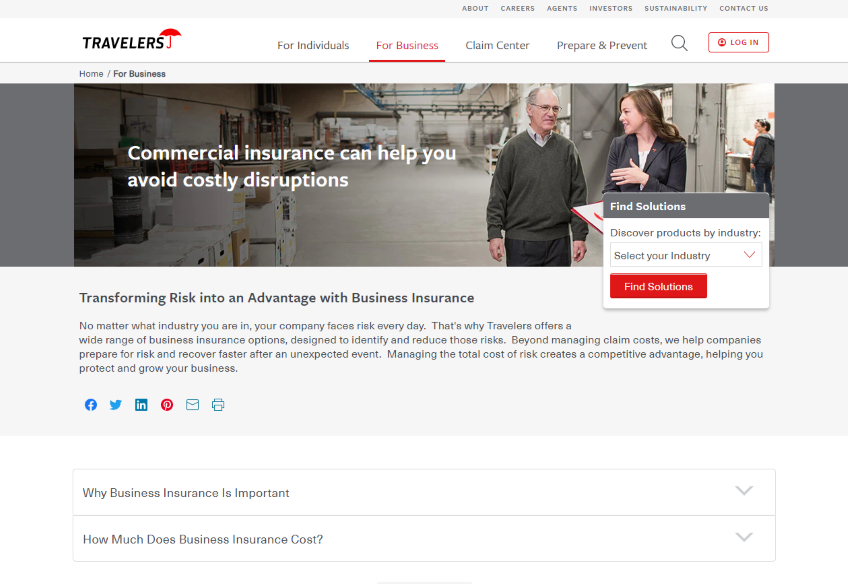
Task: Open the Select your Industry dropdown
Action: point(686,255)
